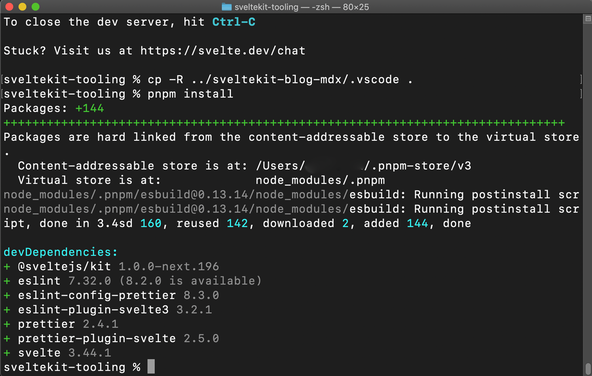Click the cyan downloaded '2' number
This screenshot has height=376, width=592.
coord(345,223)
